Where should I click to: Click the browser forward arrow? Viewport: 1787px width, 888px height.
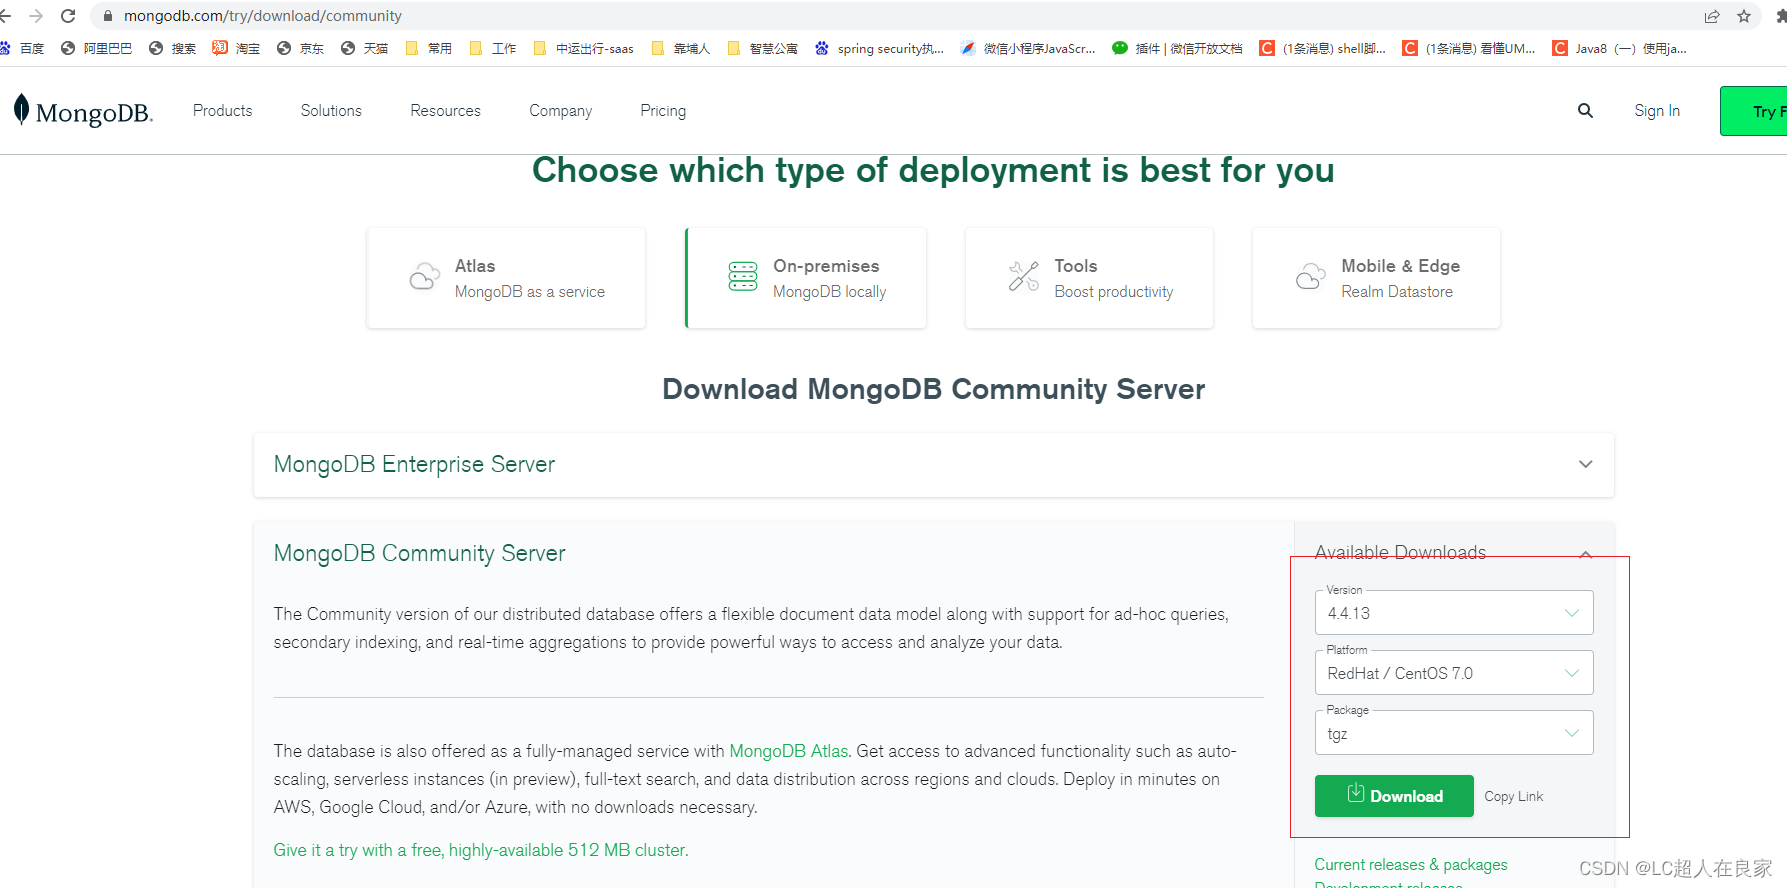pos(36,16)
